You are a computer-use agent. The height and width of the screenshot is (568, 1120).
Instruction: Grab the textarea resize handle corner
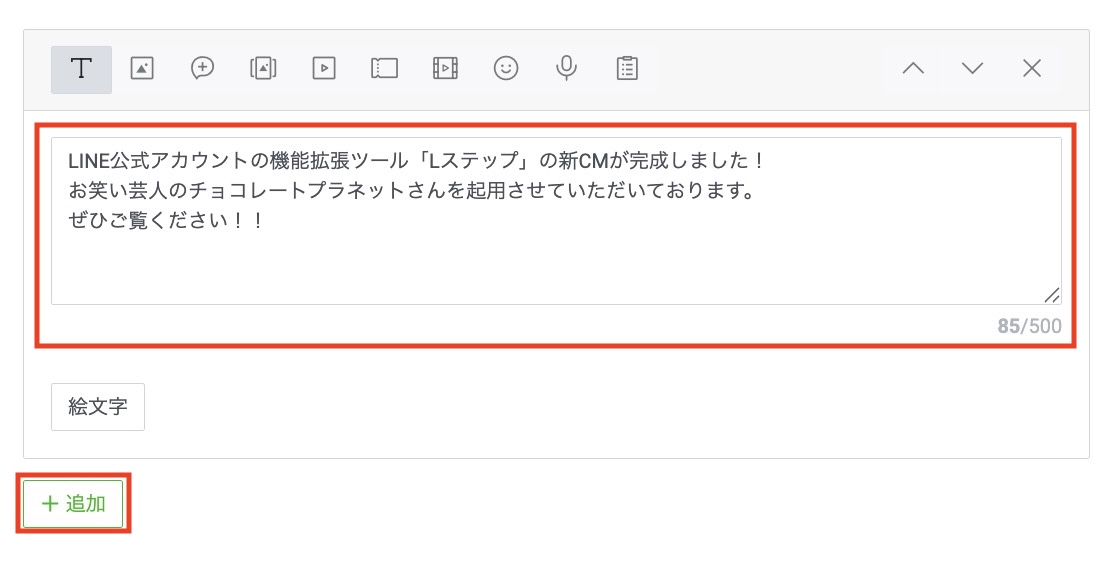pyautogui.click(x=1051, y=295)
